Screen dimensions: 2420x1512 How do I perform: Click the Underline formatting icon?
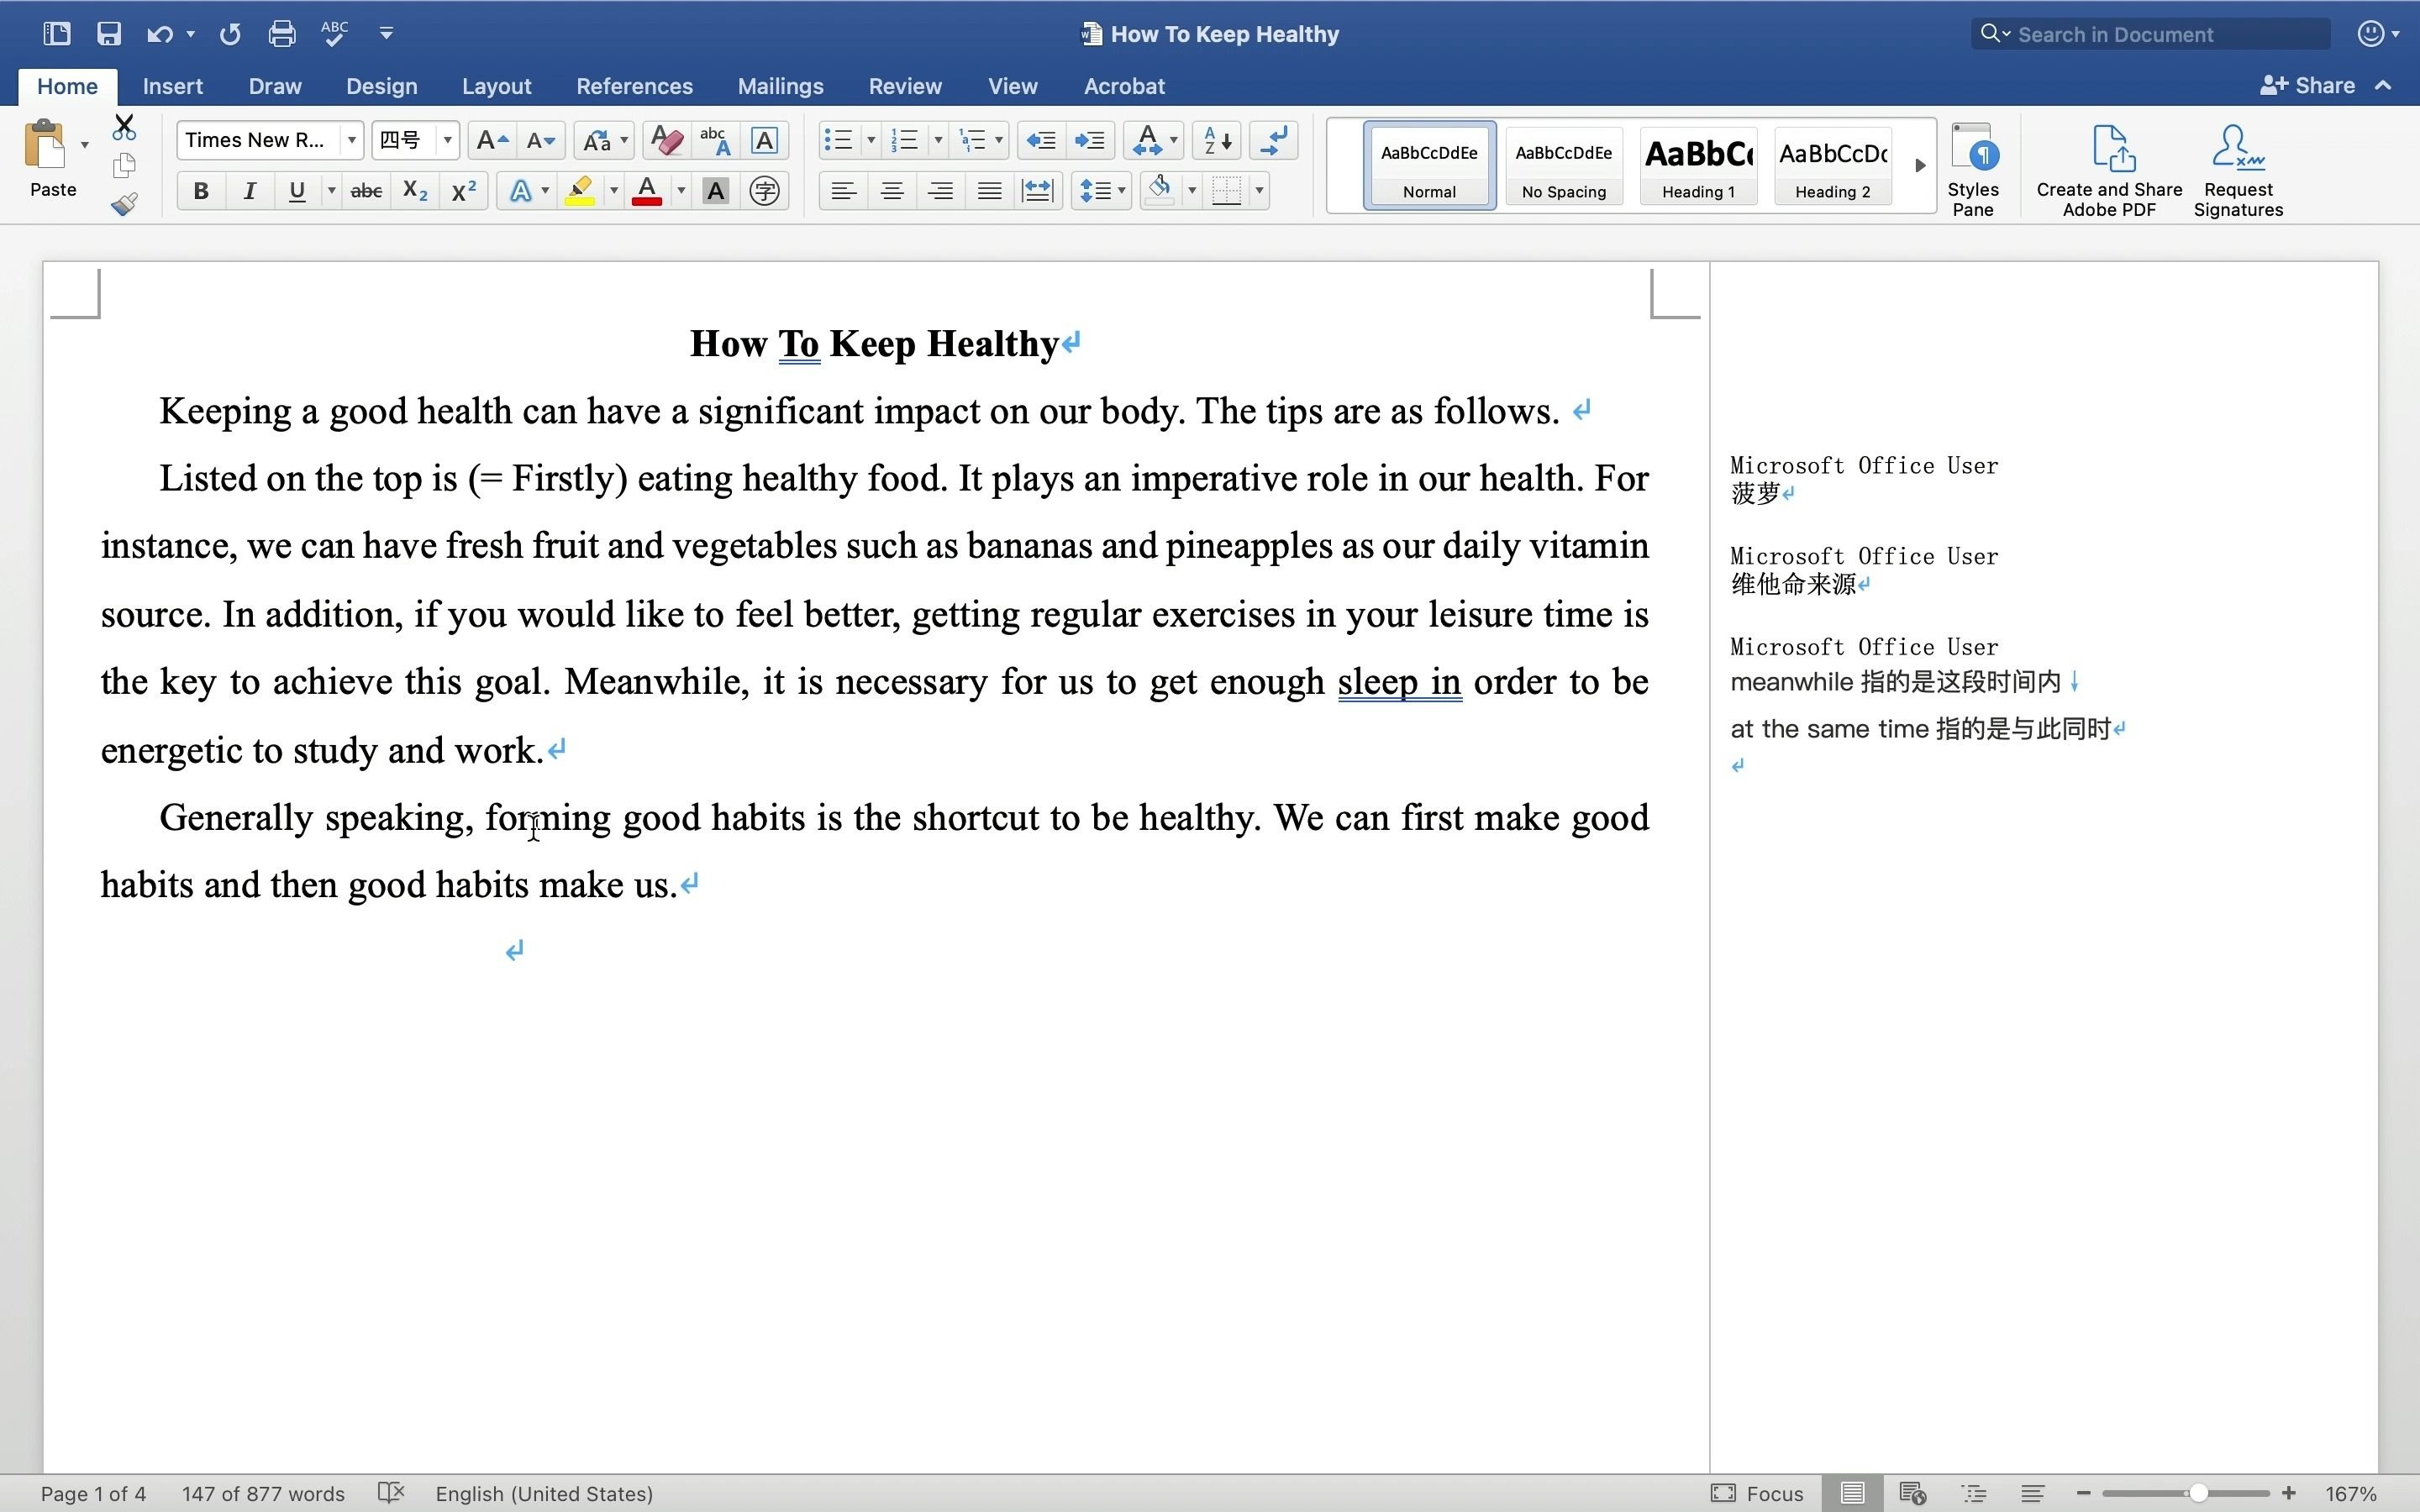pos(294,192)
